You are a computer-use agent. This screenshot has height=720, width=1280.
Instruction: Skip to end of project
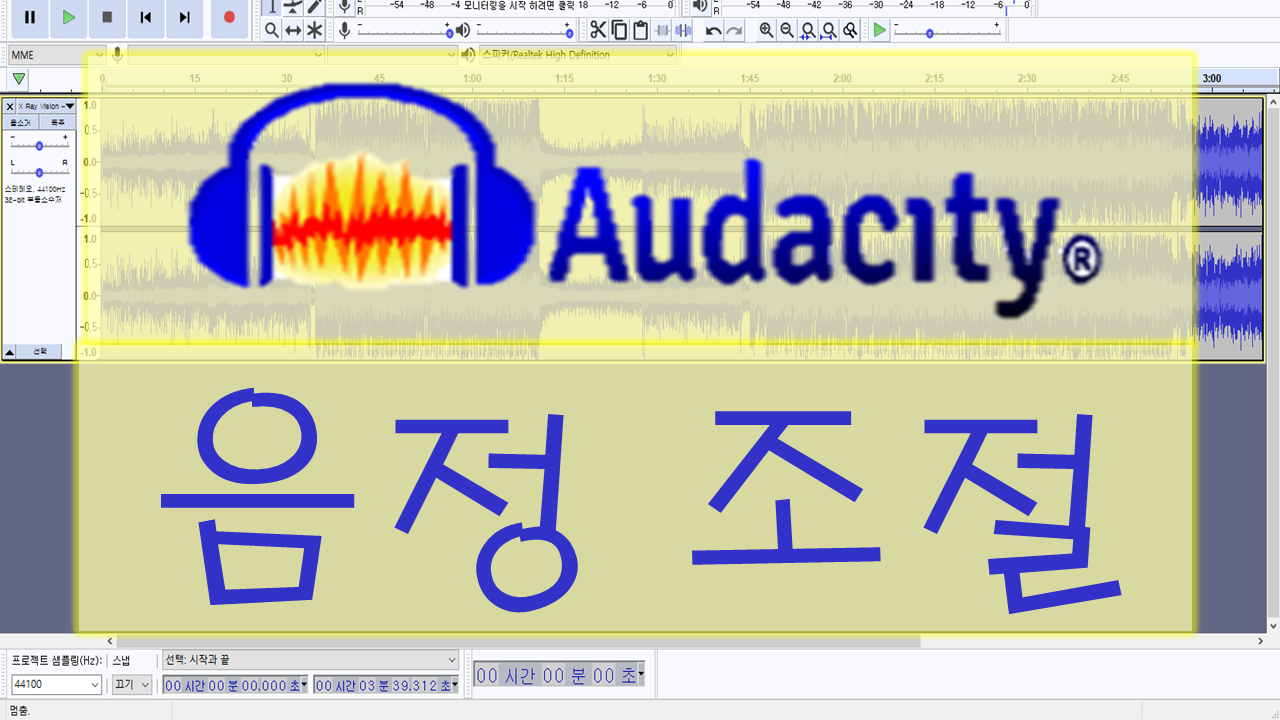(185, 17)
